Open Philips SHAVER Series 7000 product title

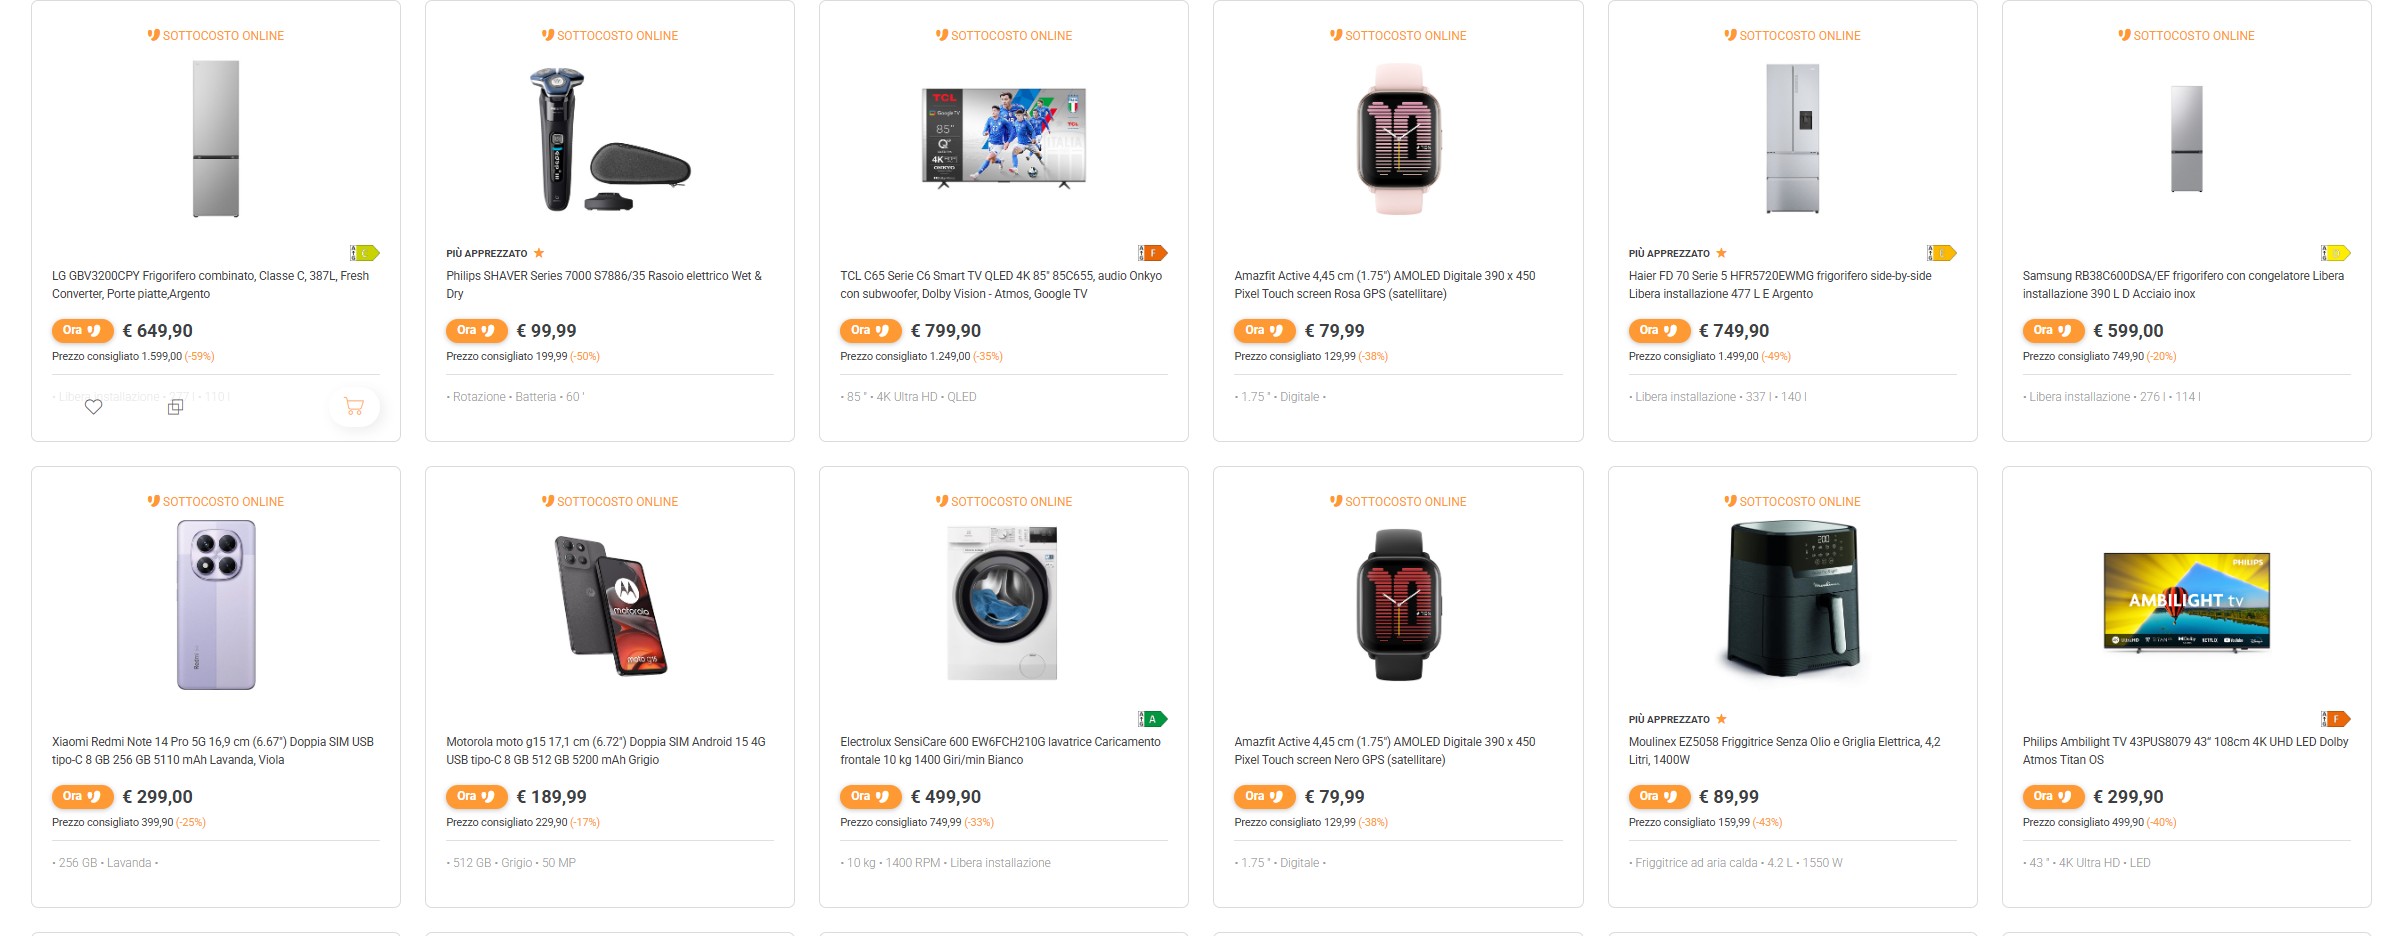603,284
